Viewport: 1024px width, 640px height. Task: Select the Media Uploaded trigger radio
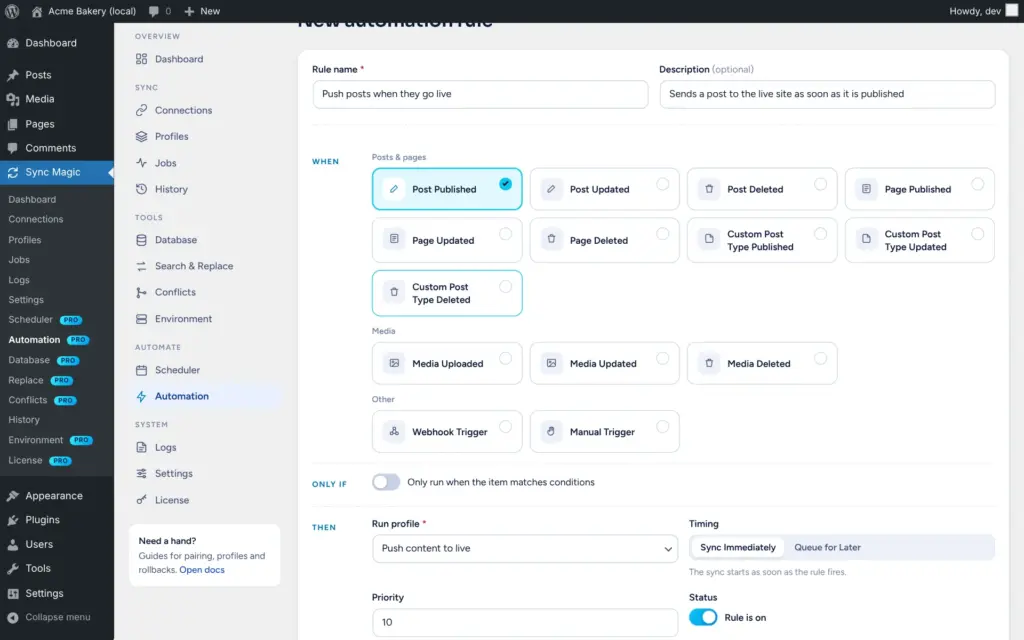coord(505,358)
